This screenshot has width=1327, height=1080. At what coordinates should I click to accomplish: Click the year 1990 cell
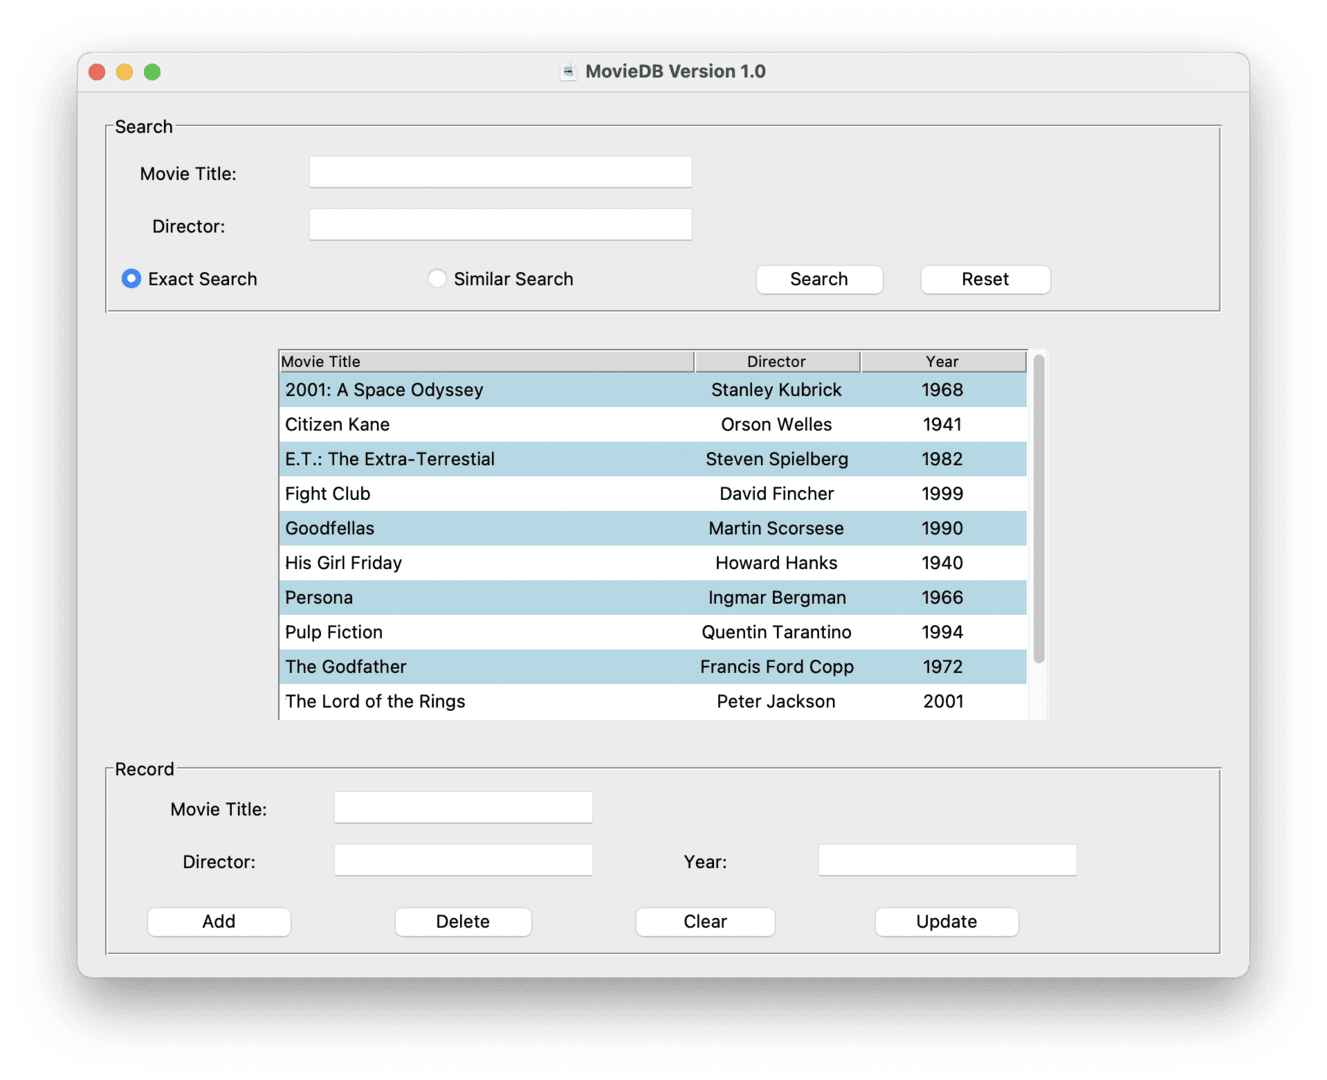pos(943,528)
